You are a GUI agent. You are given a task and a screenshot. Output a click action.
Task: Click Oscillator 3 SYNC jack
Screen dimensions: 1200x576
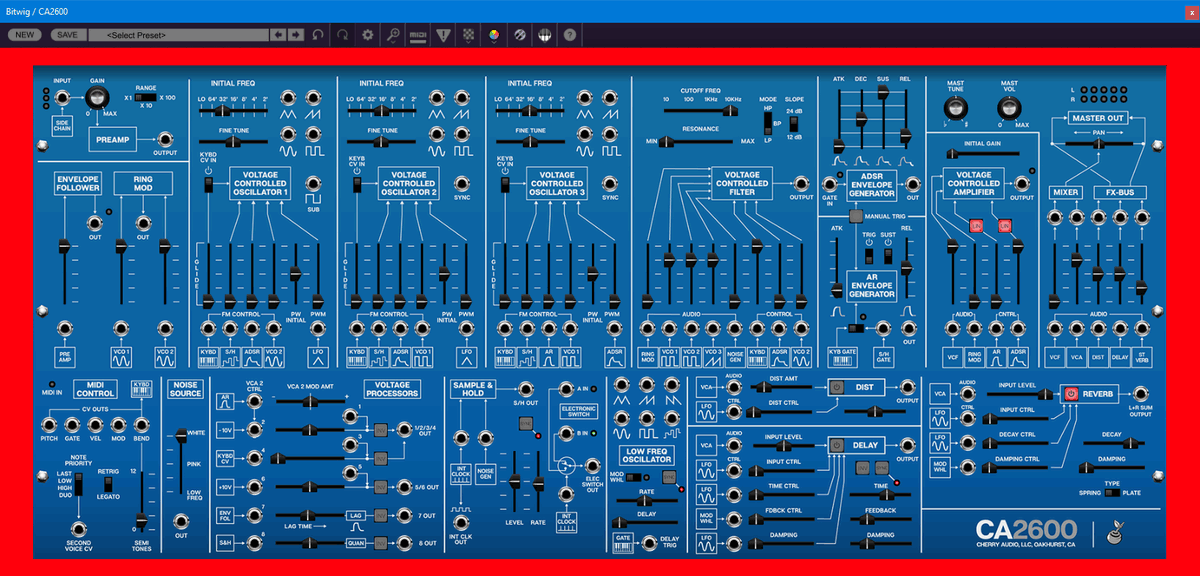pyautogui.click(x=609, y=182)
